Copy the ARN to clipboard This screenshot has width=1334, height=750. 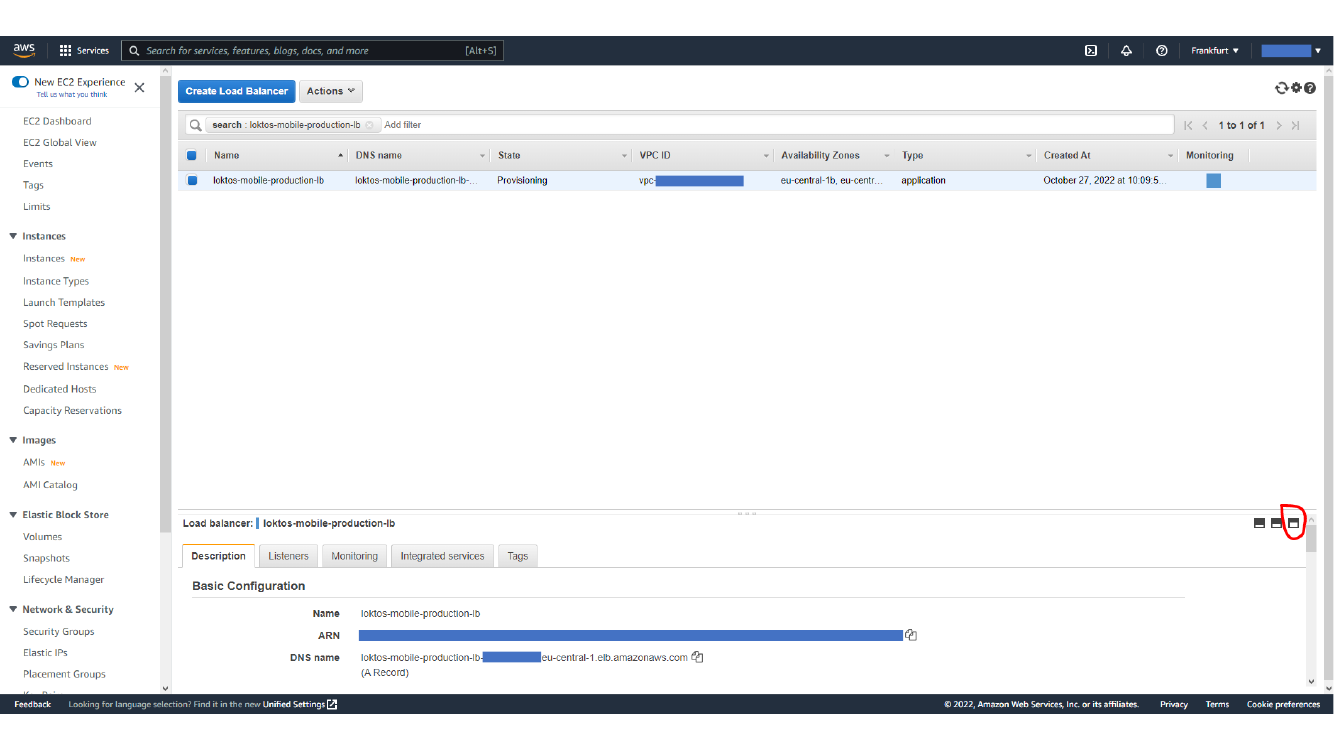(x=911, y=635)
